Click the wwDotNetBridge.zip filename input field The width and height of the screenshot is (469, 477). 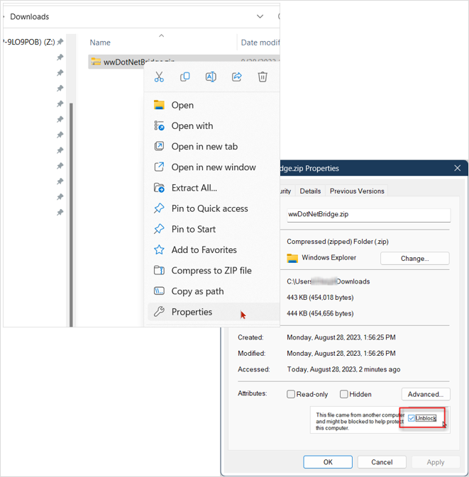point(369,215)
